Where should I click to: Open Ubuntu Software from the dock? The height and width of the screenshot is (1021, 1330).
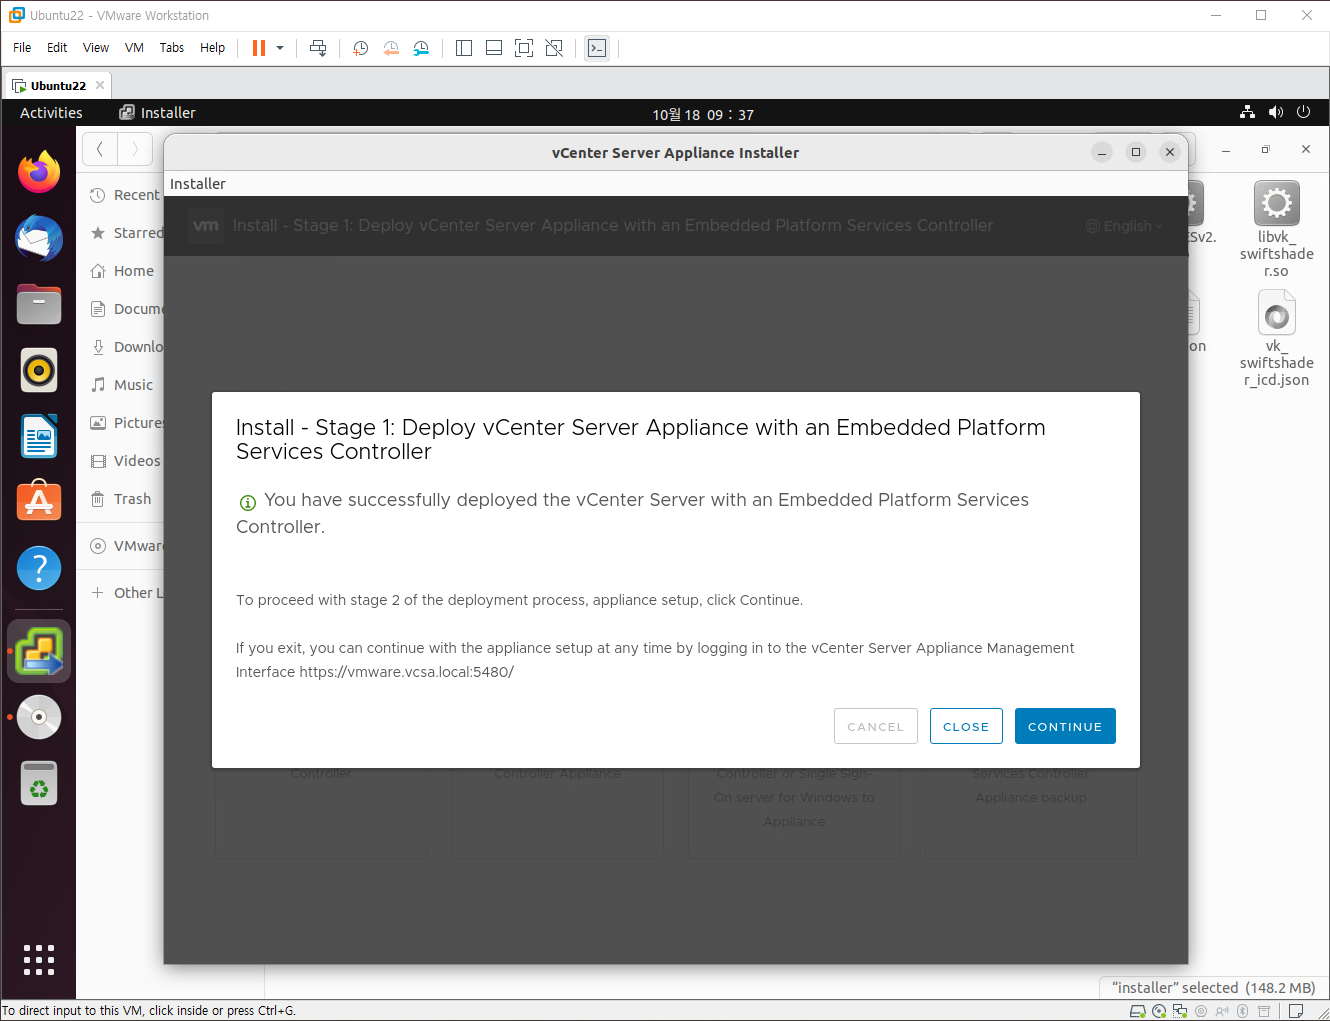[x=39, y=502]
